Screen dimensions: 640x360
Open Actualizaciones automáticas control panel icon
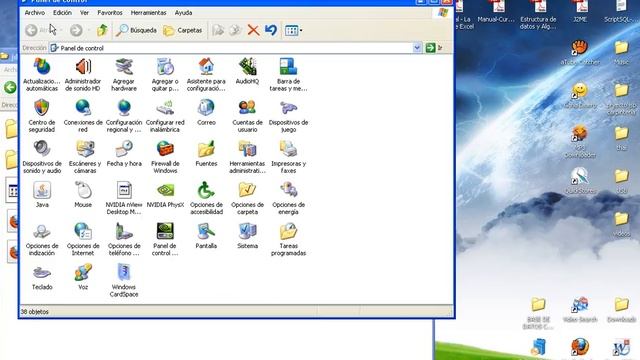(42, 74)
